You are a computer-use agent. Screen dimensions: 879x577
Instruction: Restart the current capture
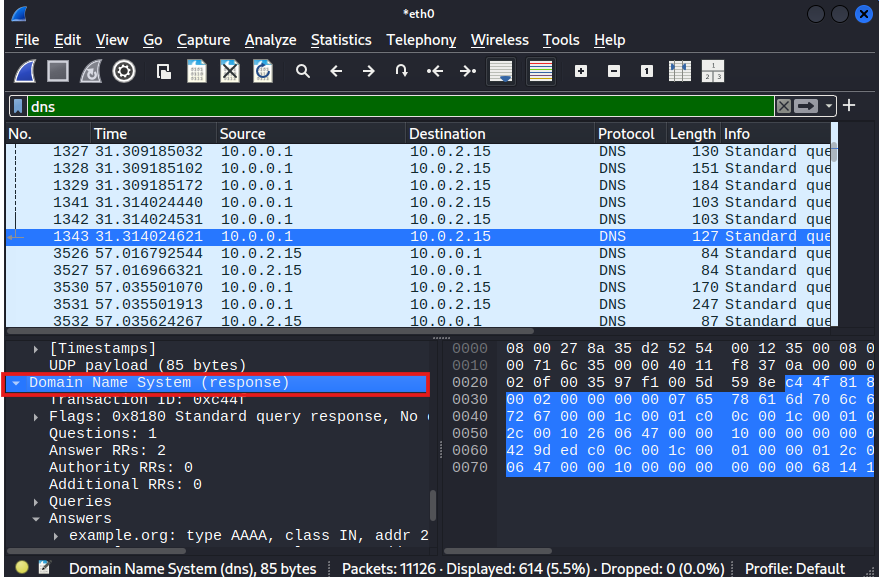tap(91, 71)
